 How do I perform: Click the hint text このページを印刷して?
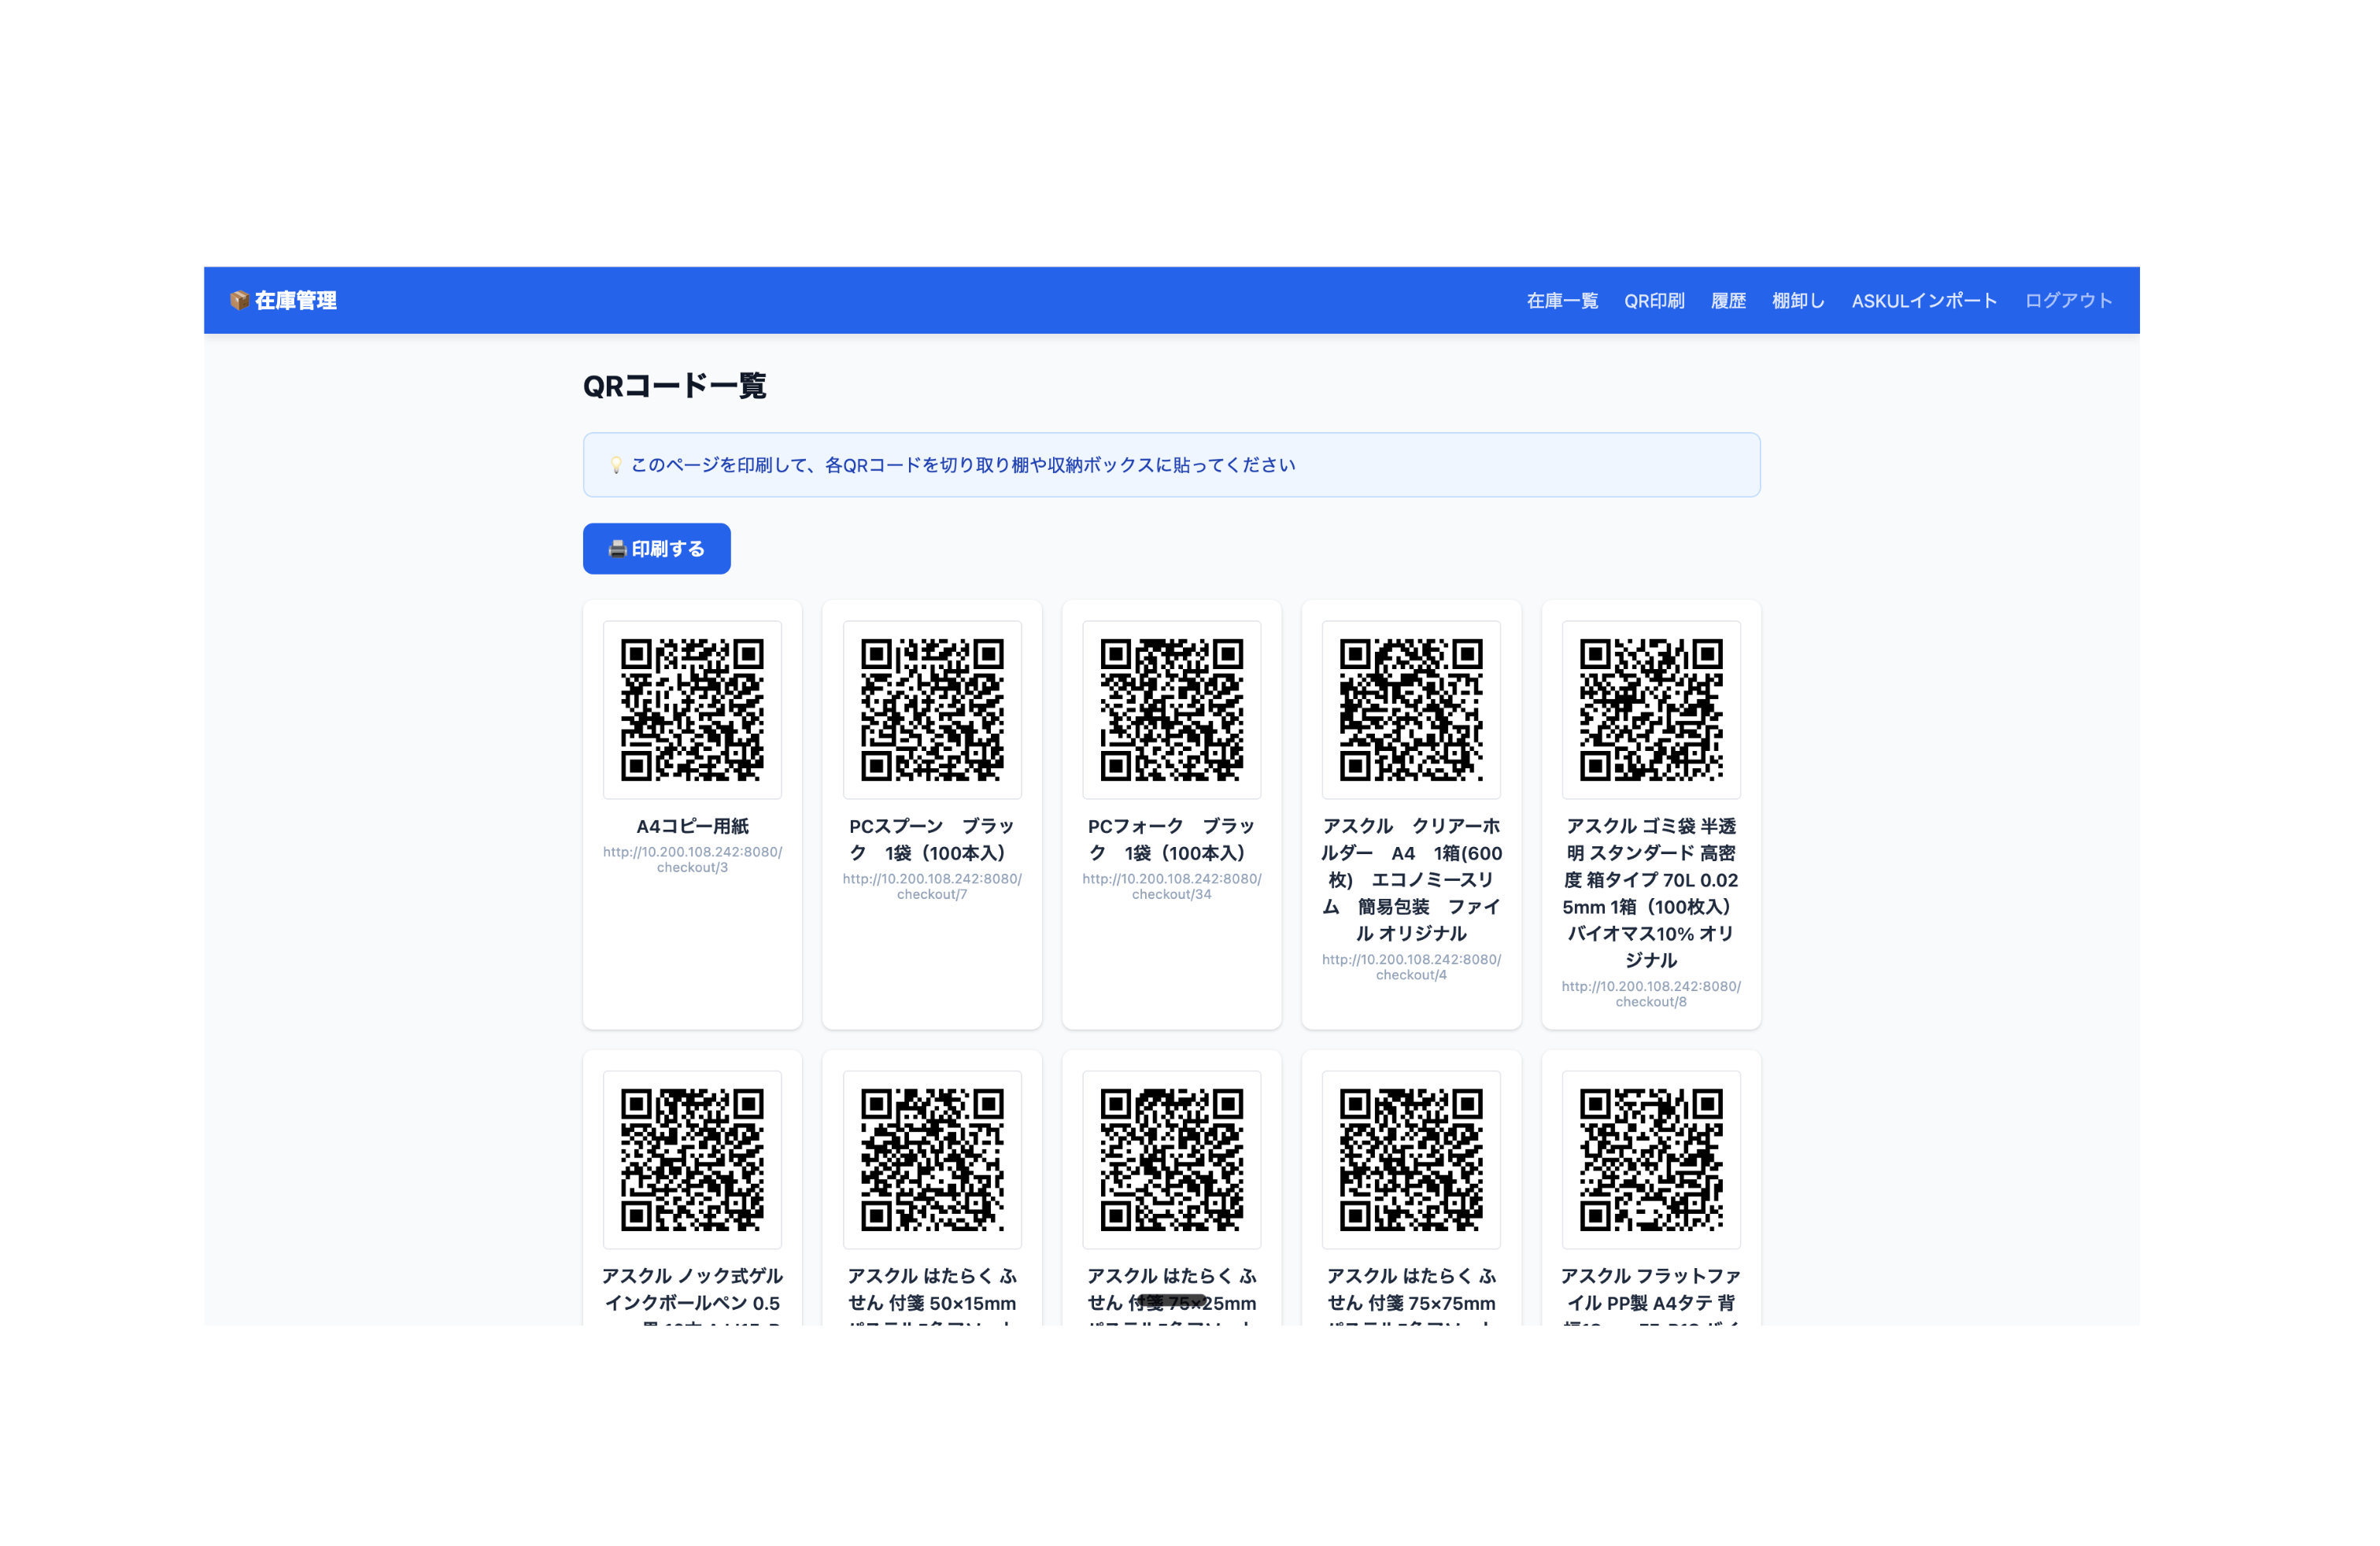click(x=962, y=465)
